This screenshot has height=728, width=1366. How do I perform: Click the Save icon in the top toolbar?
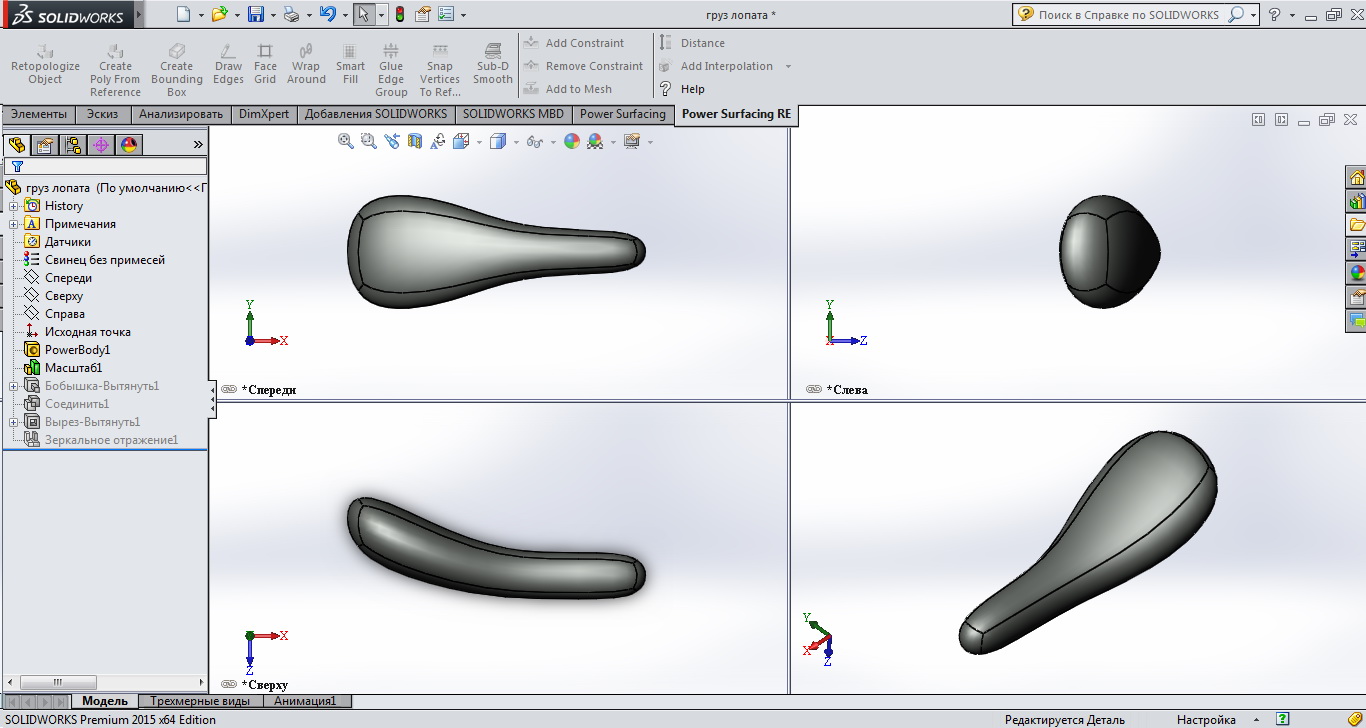click(256, 15)
